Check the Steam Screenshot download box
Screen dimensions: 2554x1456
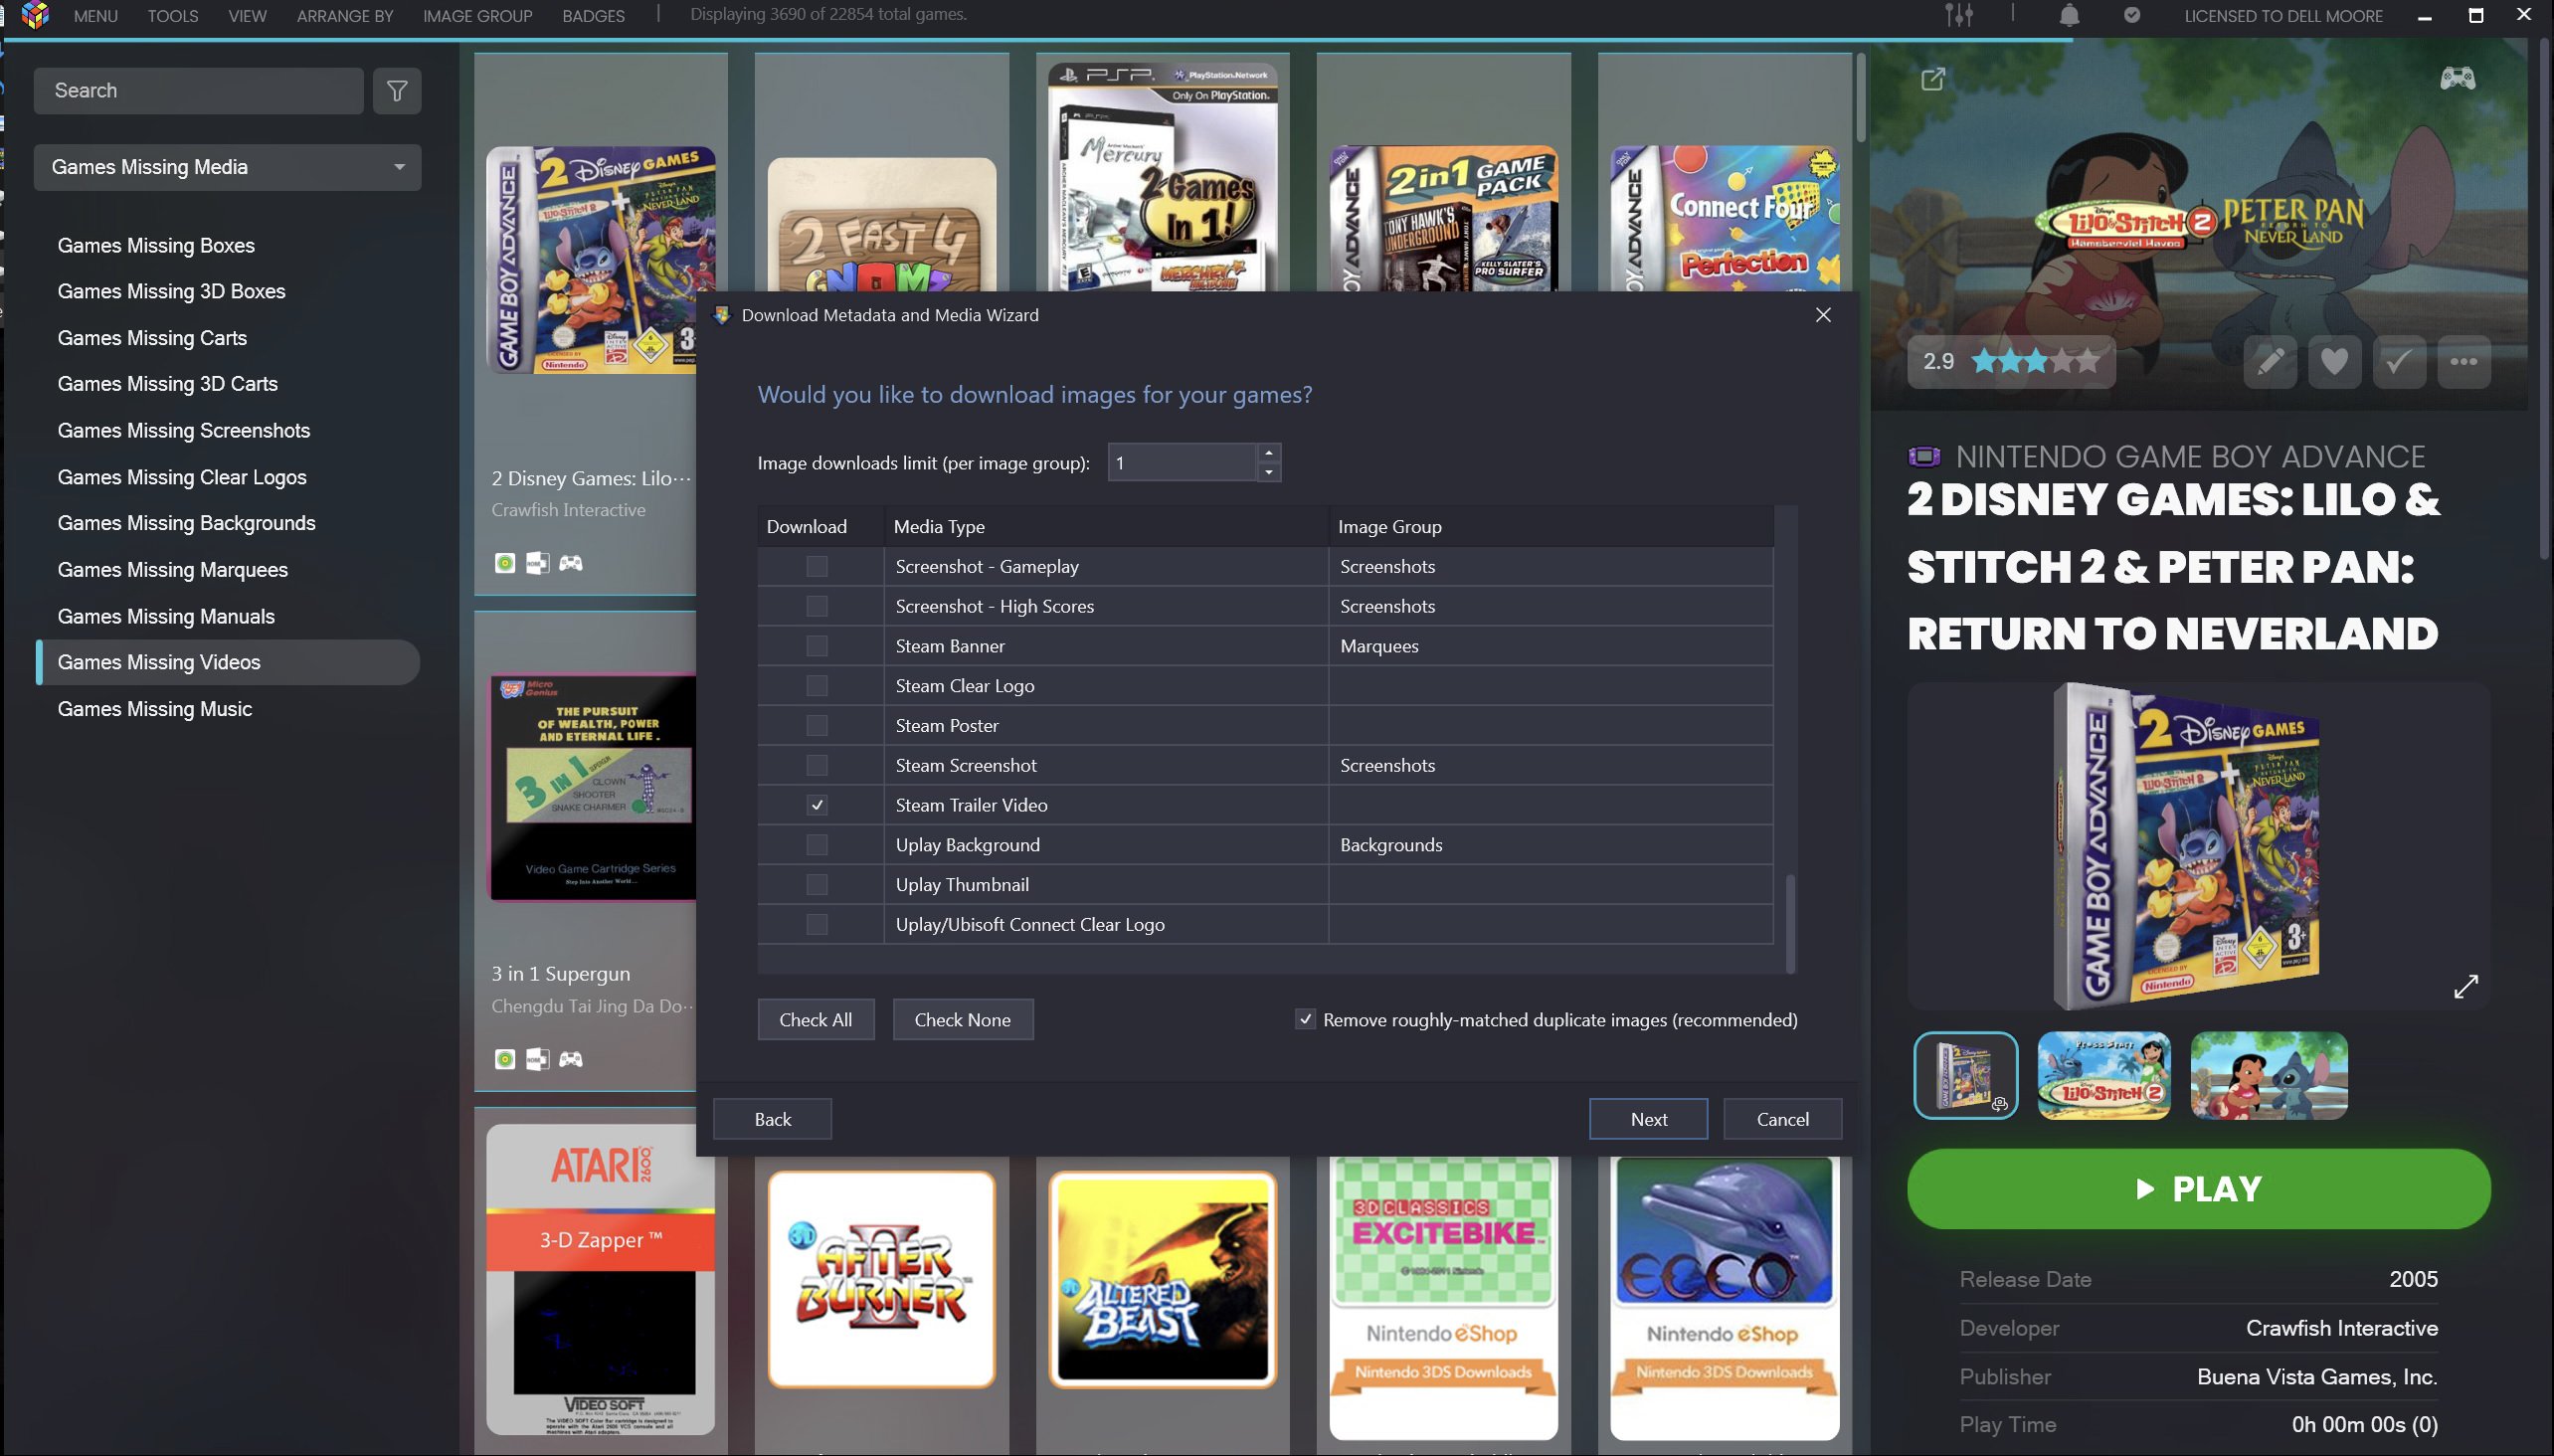[x=817, y=766]
